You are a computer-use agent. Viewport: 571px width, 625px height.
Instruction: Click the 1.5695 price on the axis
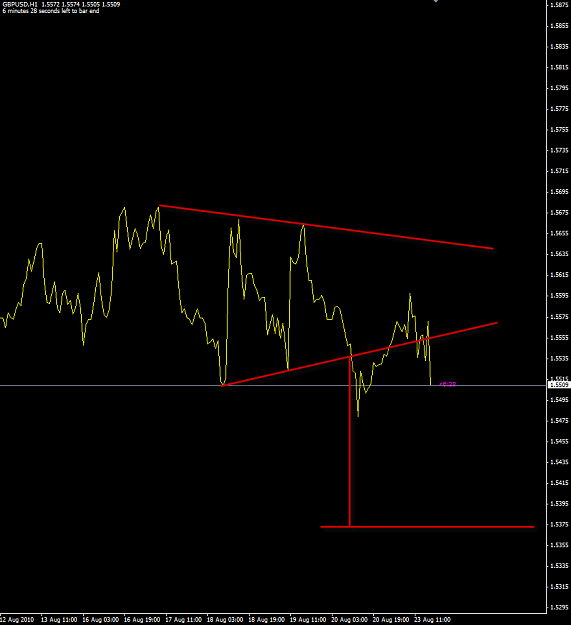(559, 192)
